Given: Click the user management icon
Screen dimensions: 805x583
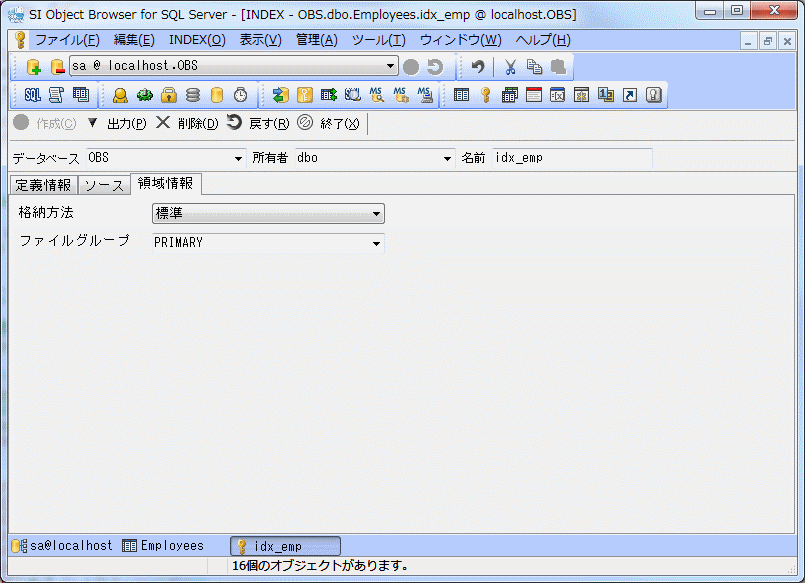Looking at the screenshot, I should click(120, 95).
